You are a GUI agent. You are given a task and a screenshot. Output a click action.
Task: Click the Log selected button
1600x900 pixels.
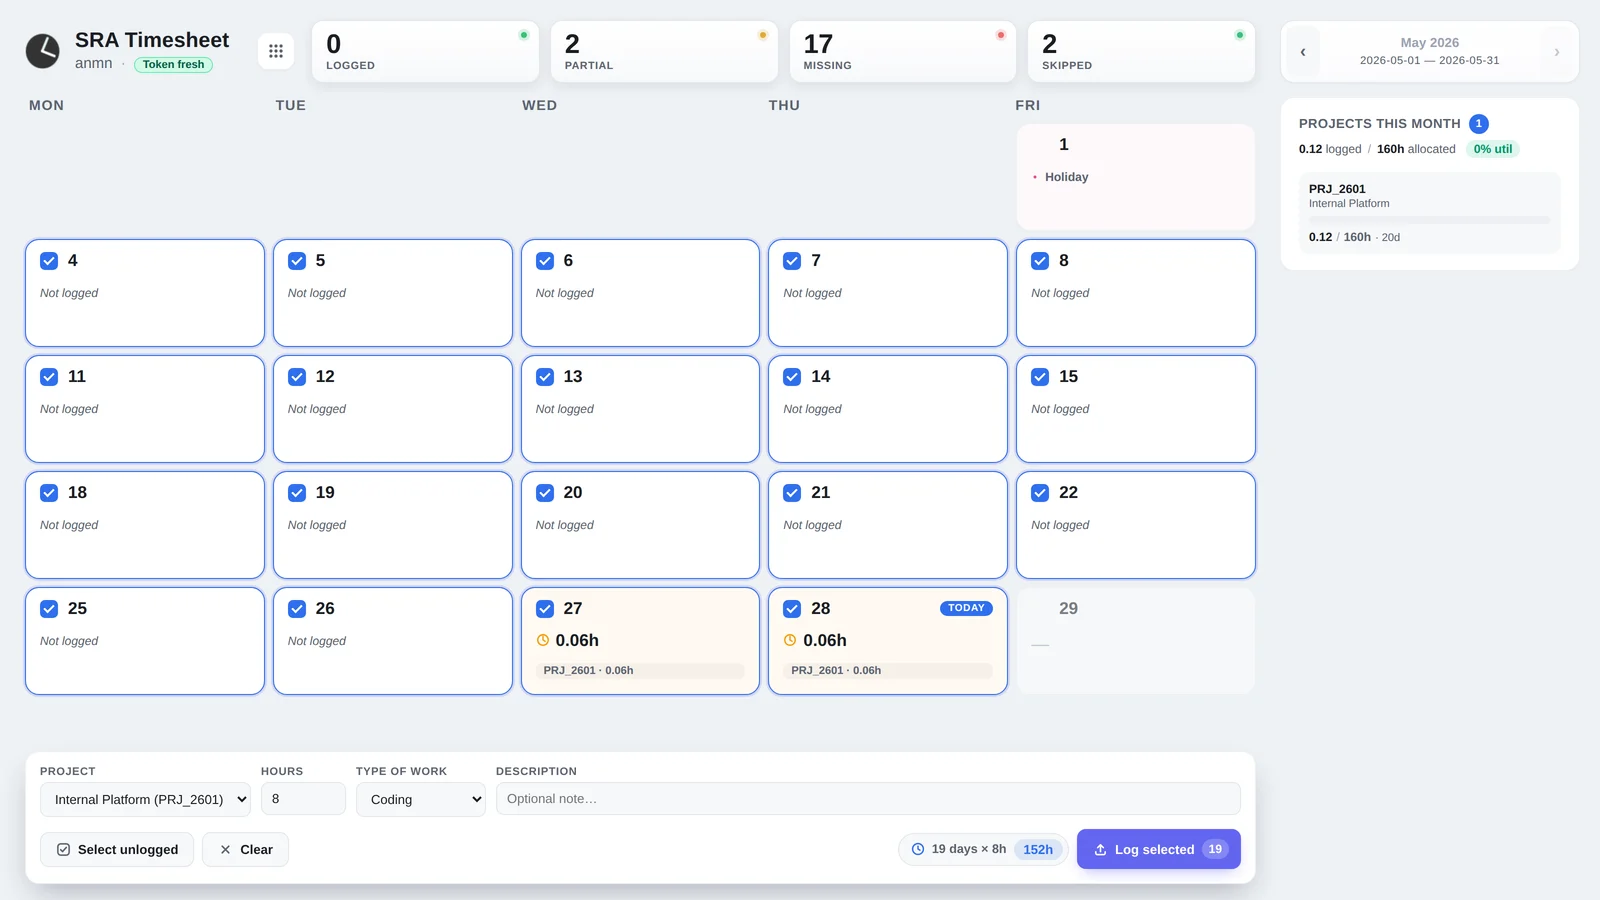click(1159, 849)
